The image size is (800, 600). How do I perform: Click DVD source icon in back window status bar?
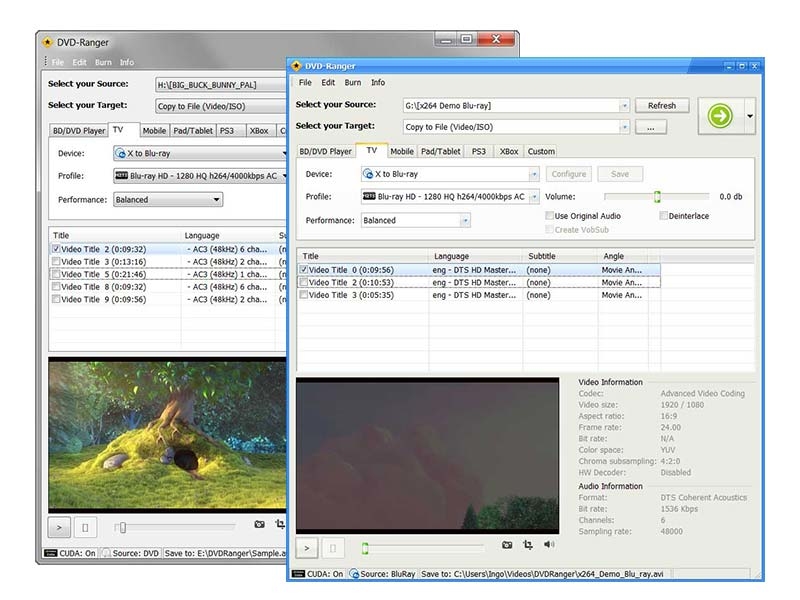point(106,553)
